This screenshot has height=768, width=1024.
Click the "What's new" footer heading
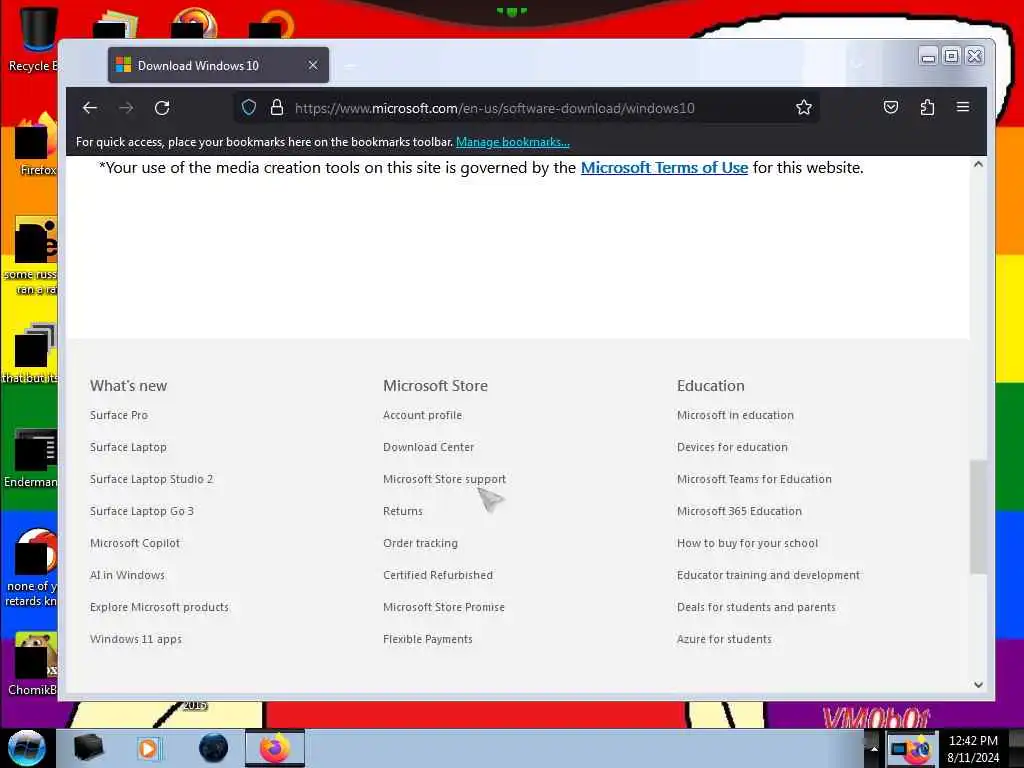[x=129, y=386]
